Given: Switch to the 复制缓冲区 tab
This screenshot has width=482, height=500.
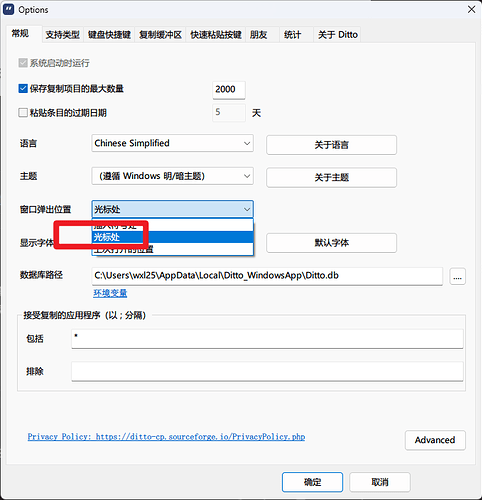Looking at the screenshot, I should (x=160, y=35).
